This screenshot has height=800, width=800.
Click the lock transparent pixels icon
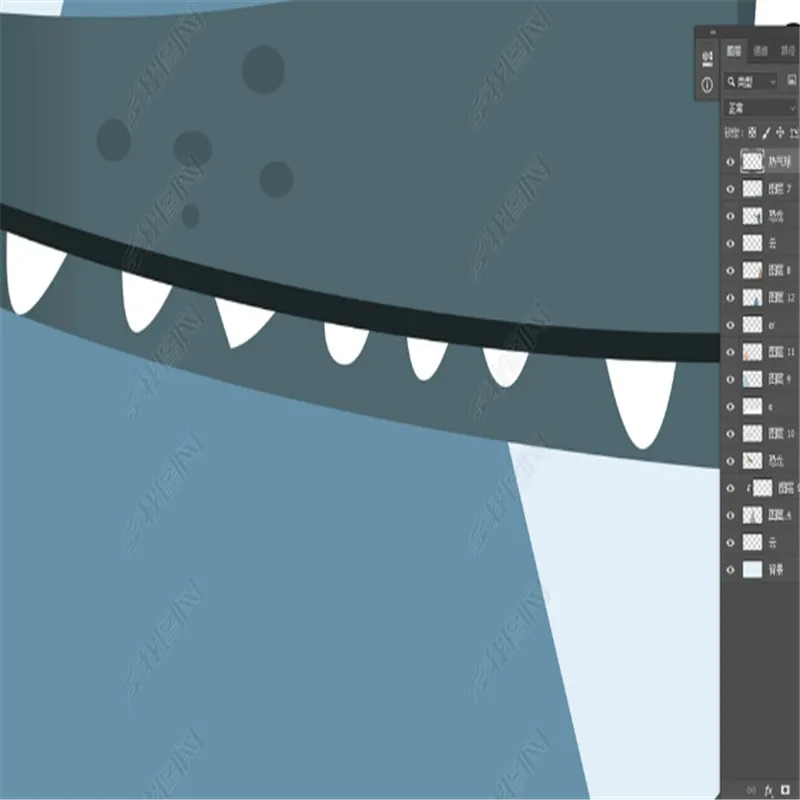[x=753, y=133]
